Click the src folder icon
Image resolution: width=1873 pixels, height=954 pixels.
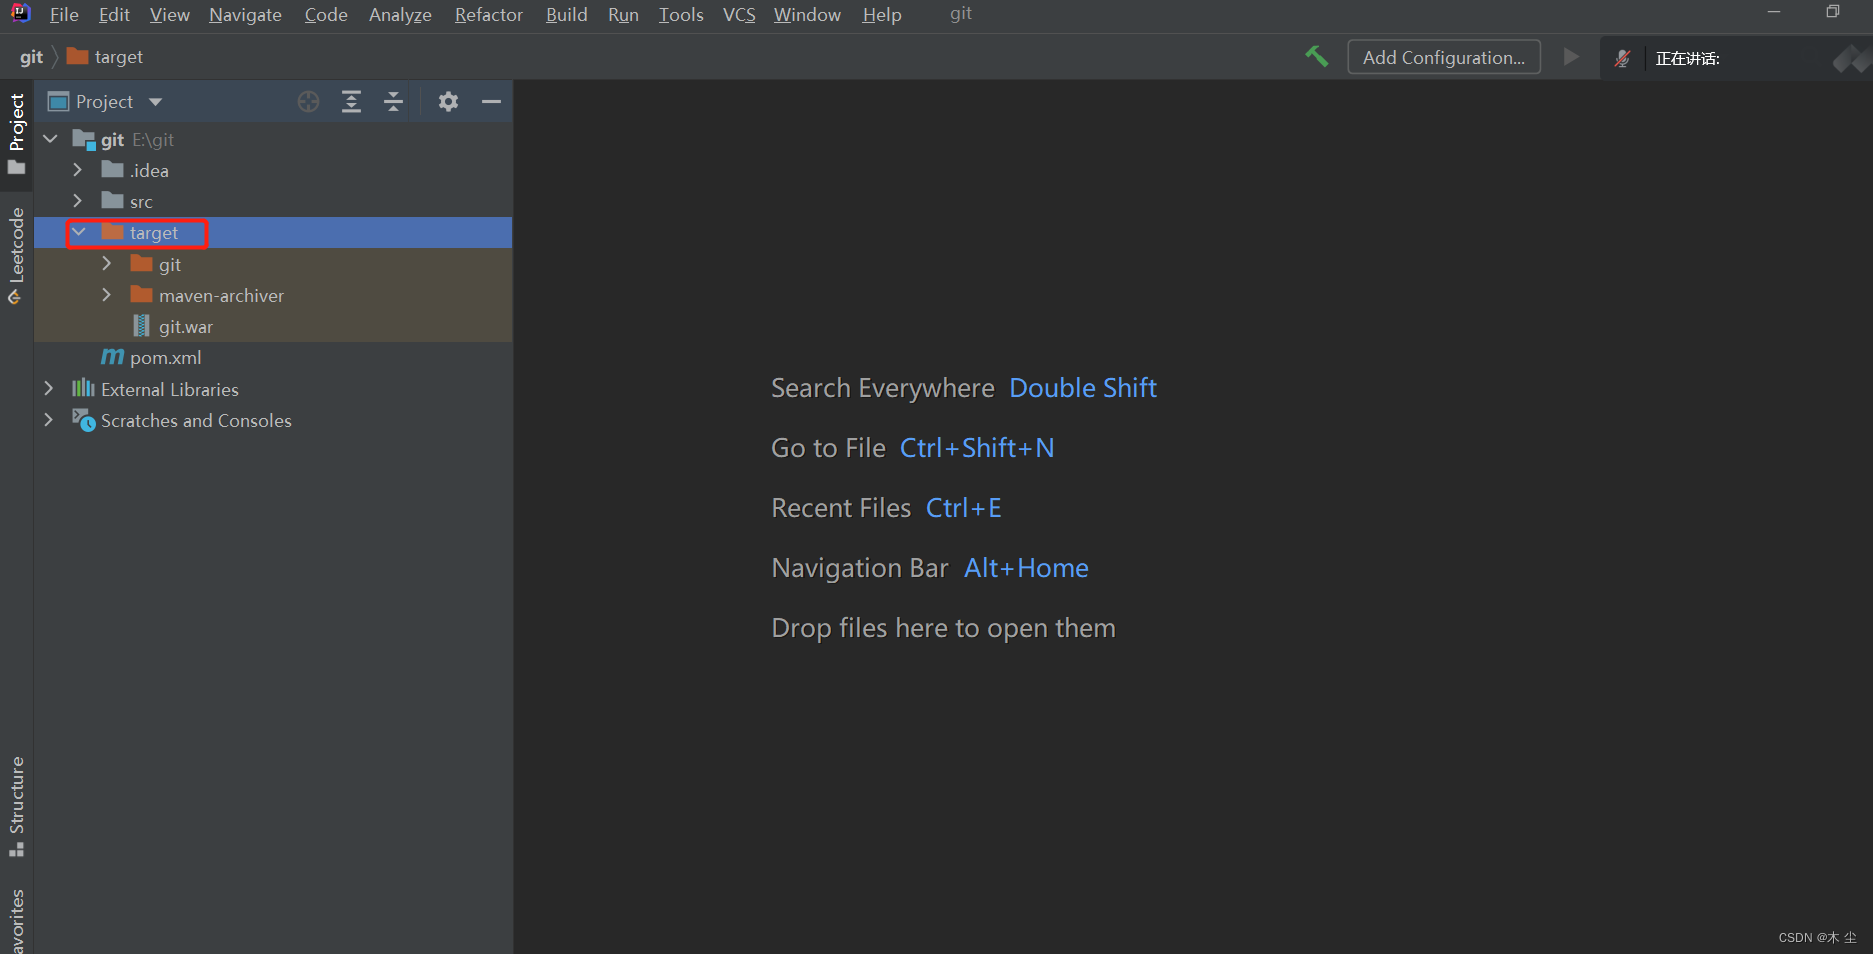pos(113,201)
